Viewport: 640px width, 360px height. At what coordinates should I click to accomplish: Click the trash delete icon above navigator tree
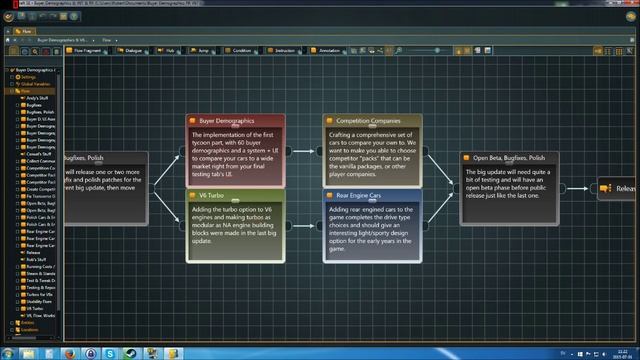(56, 51)
